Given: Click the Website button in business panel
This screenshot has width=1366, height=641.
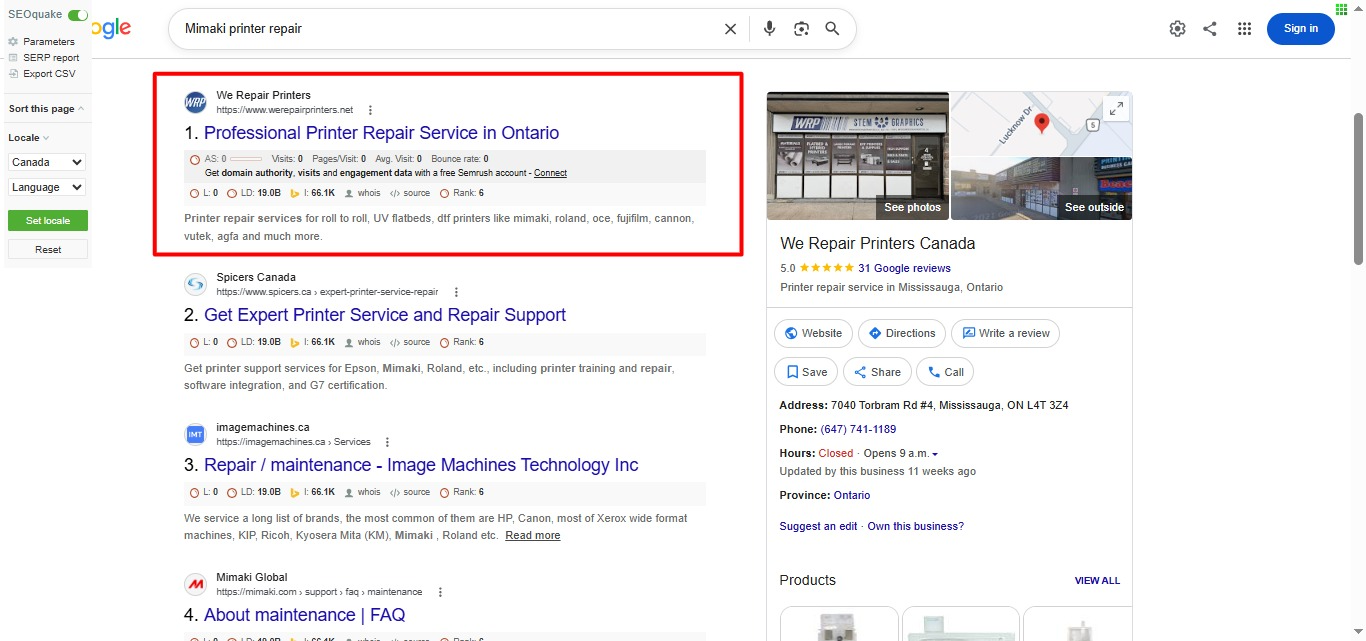Looking at the screenshot, I should point(812,333).
